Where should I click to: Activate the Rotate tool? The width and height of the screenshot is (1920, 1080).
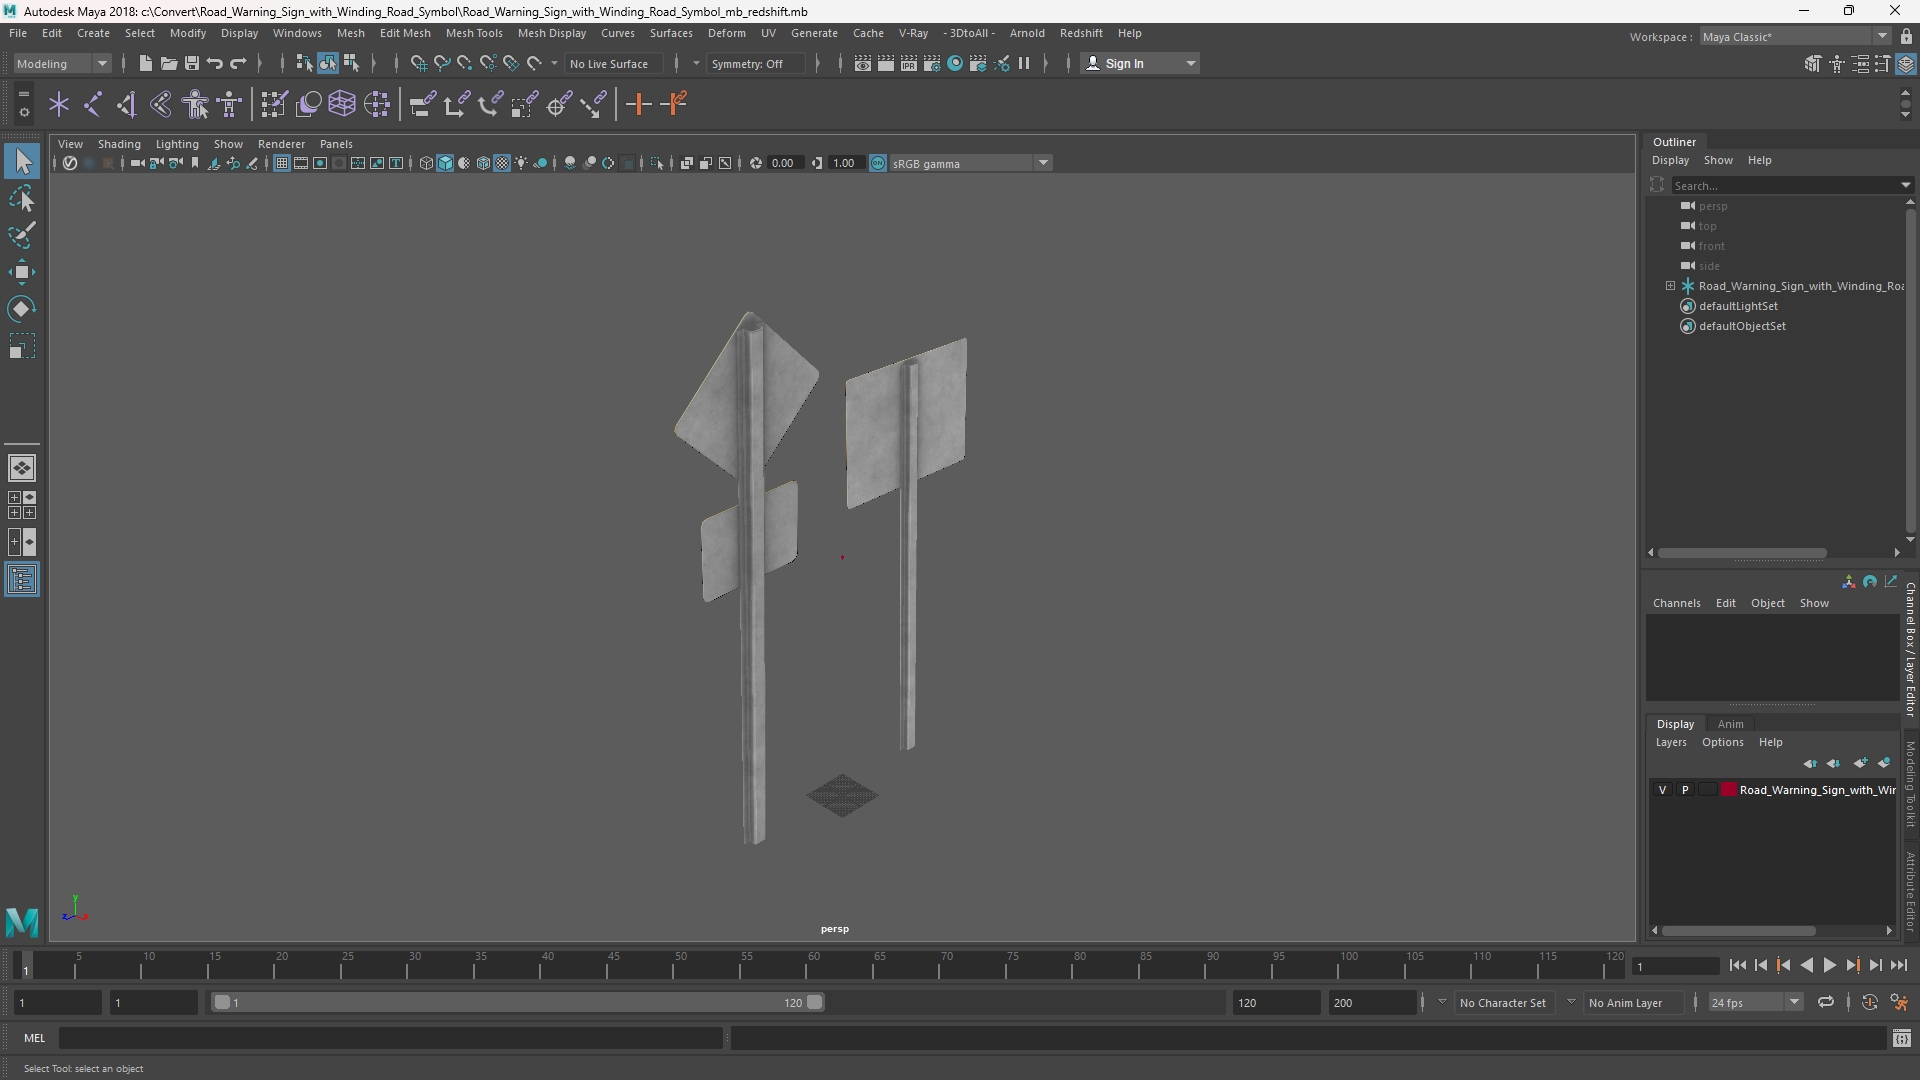click(x=22, y=309)
